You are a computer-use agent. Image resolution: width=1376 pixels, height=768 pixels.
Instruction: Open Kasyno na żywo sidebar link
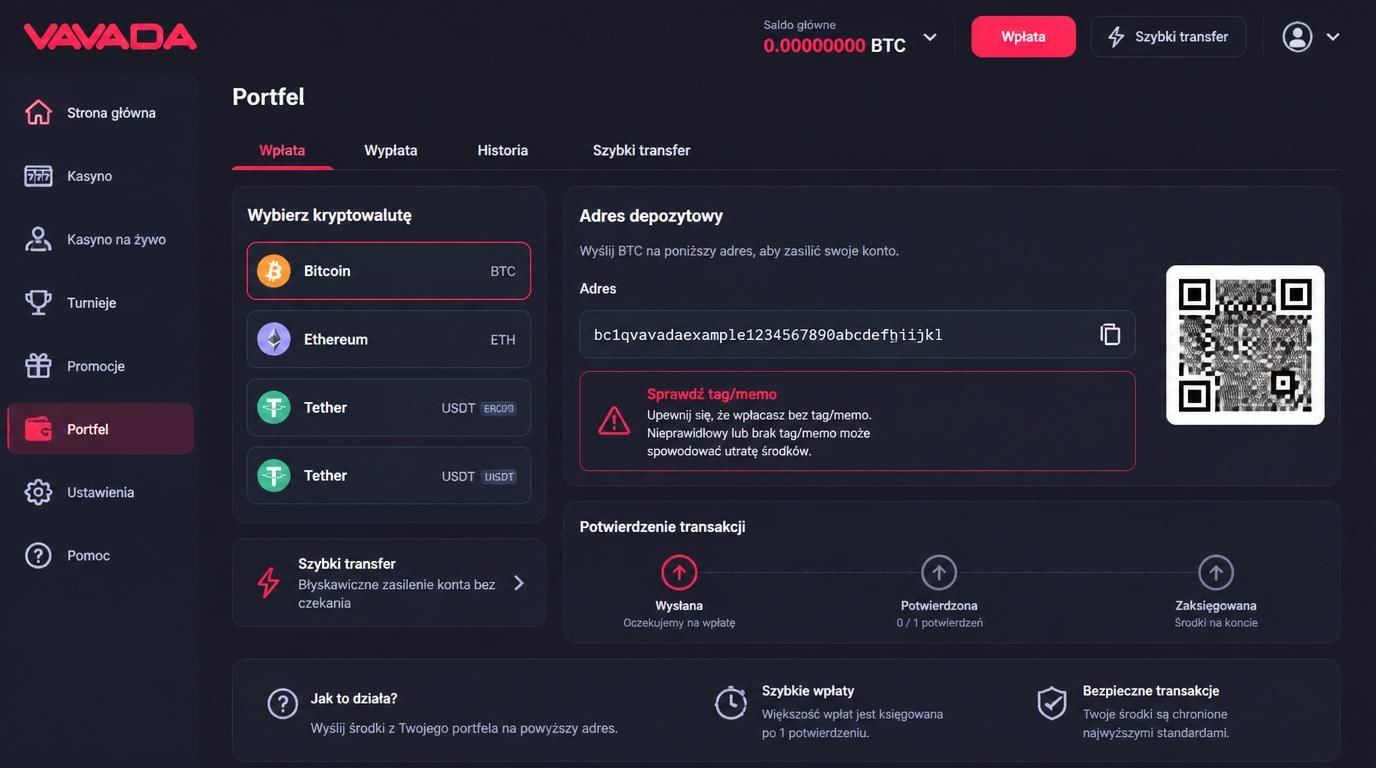(101, 239)
